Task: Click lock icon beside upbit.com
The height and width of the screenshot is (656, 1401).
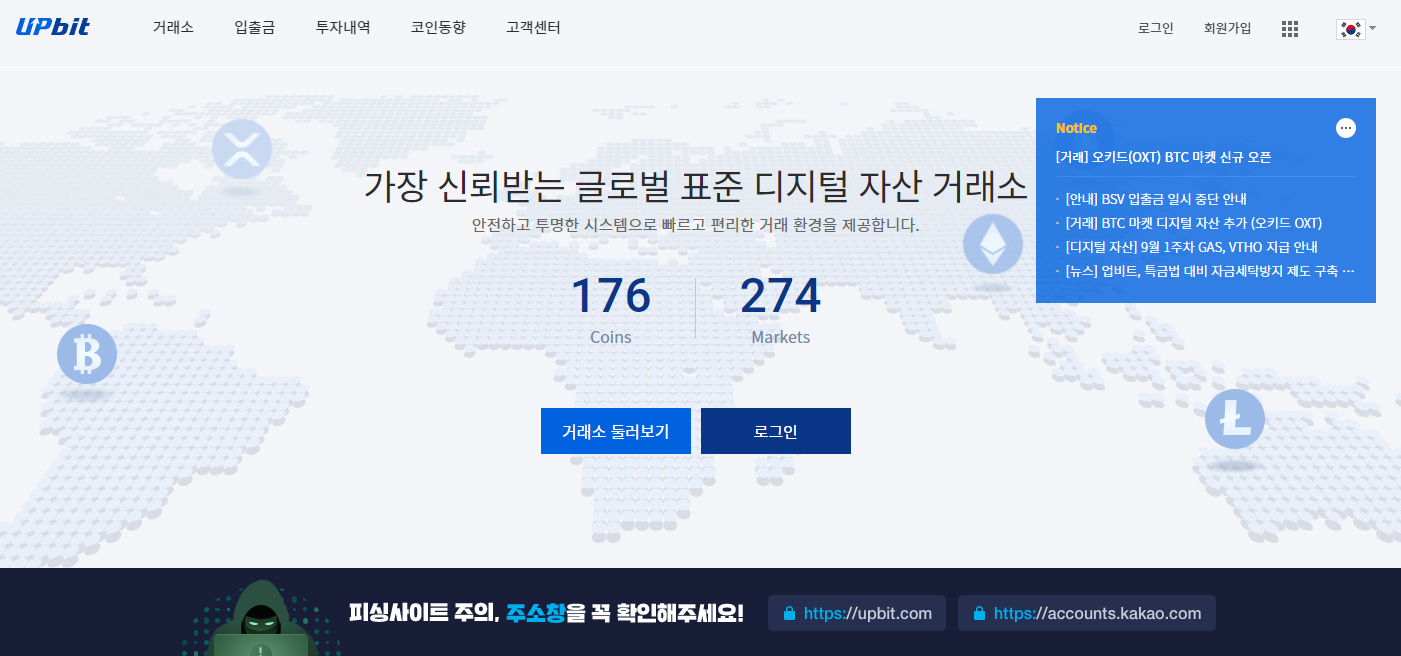Action: (x=788, y=614)
